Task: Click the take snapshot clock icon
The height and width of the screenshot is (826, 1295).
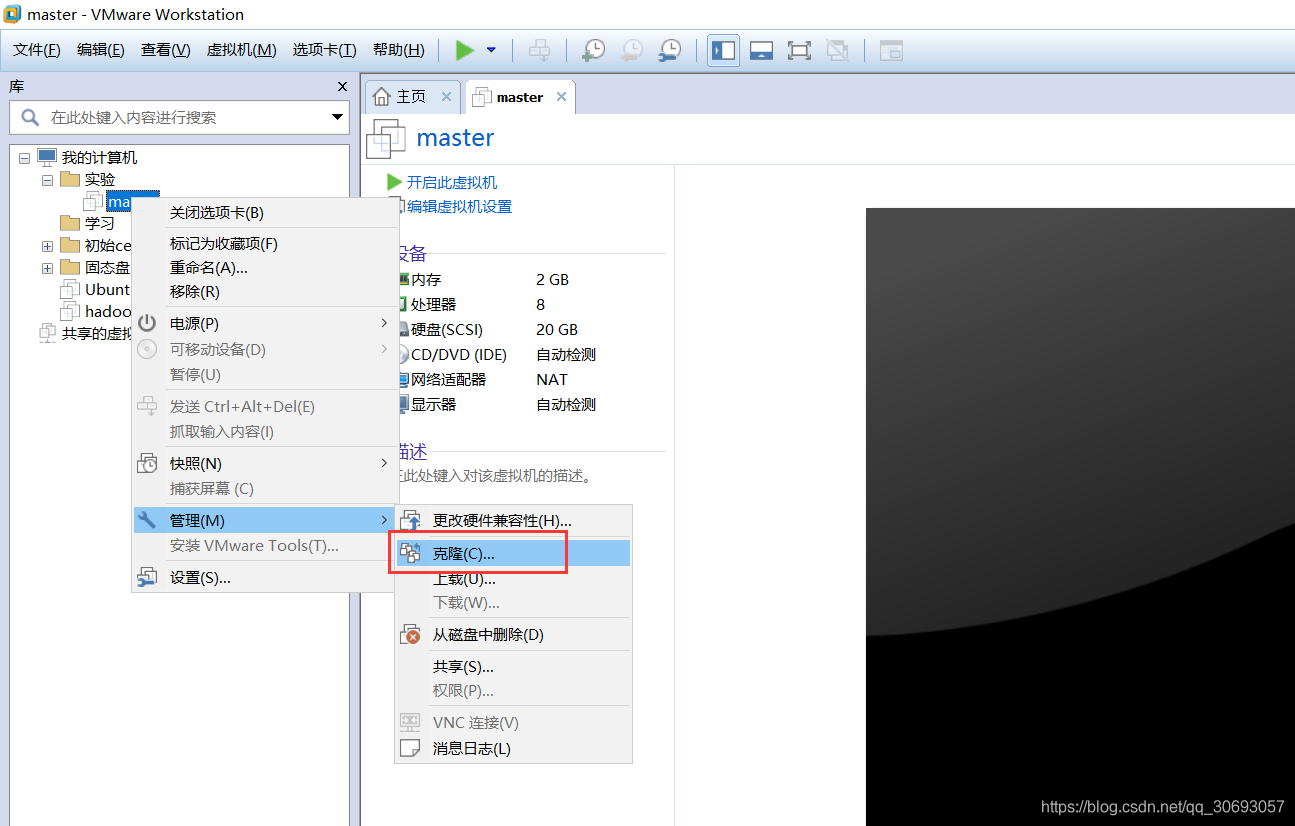Action: [x=594, y=50]
